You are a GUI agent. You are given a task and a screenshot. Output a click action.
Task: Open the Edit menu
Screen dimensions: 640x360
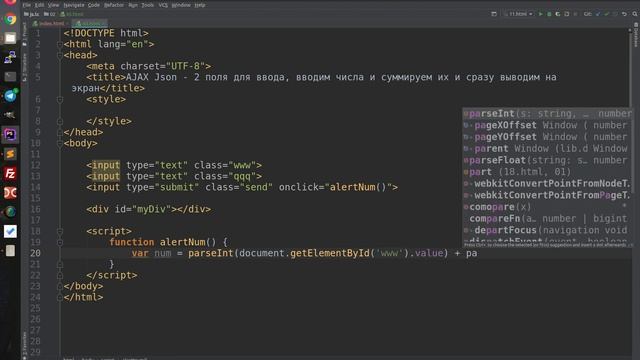click(x=39, y=5)
